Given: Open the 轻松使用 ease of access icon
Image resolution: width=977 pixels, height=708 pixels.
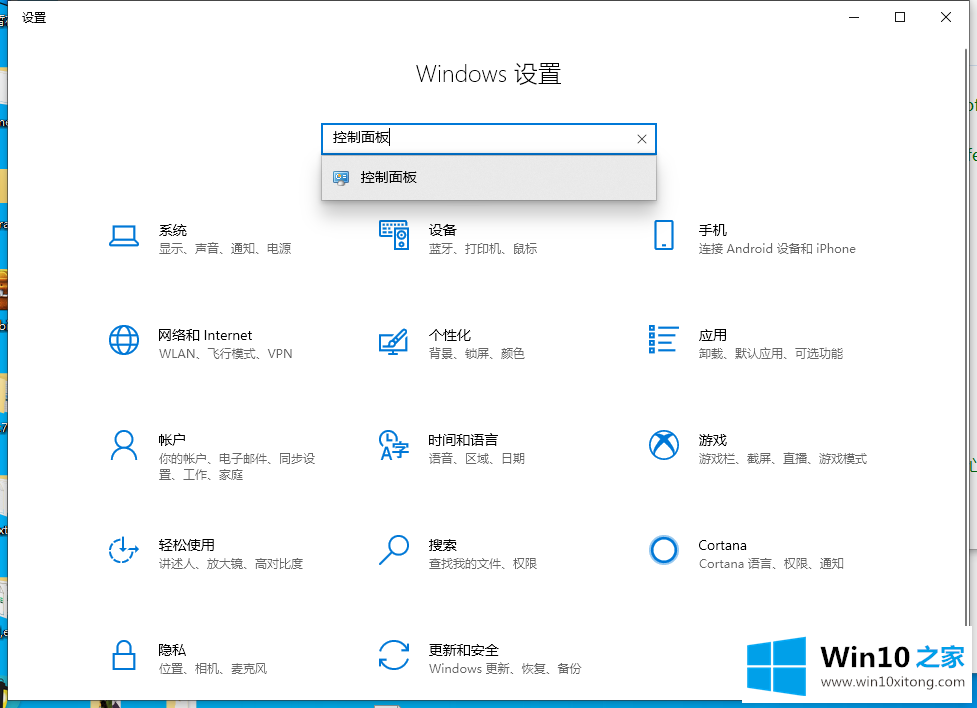Looking at the screenshot, I should coord(123,550).
